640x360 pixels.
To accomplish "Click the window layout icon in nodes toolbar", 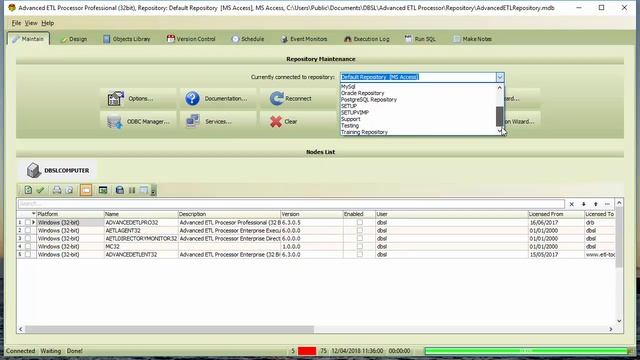I will tap(144, 190).
